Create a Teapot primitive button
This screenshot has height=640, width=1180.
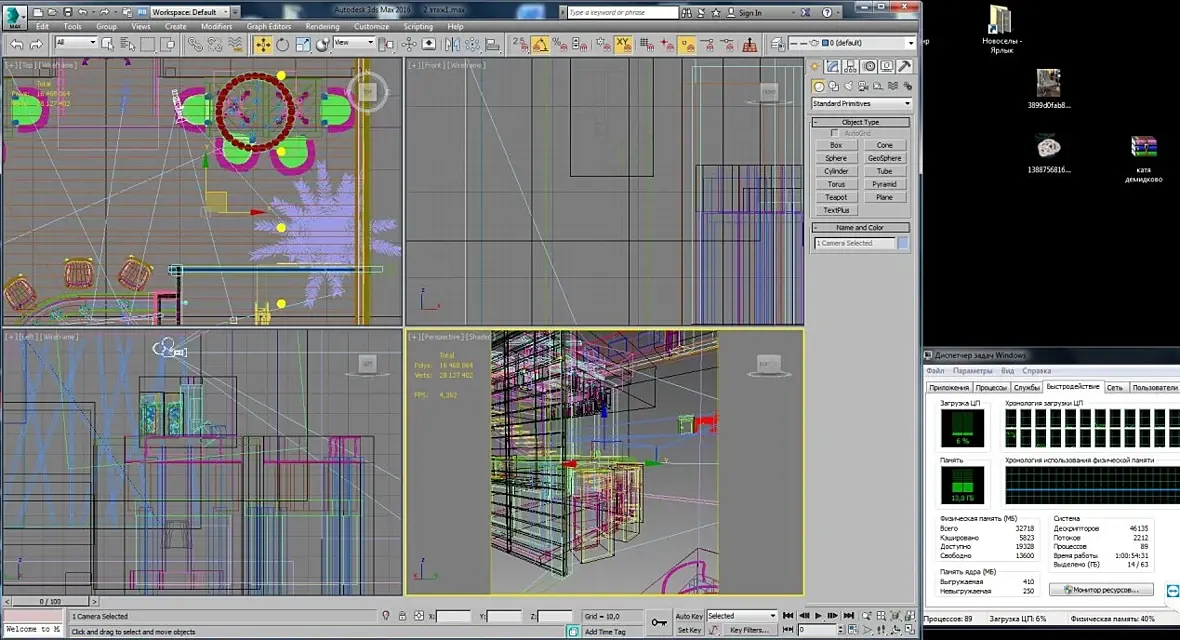[x=835, y=197]
